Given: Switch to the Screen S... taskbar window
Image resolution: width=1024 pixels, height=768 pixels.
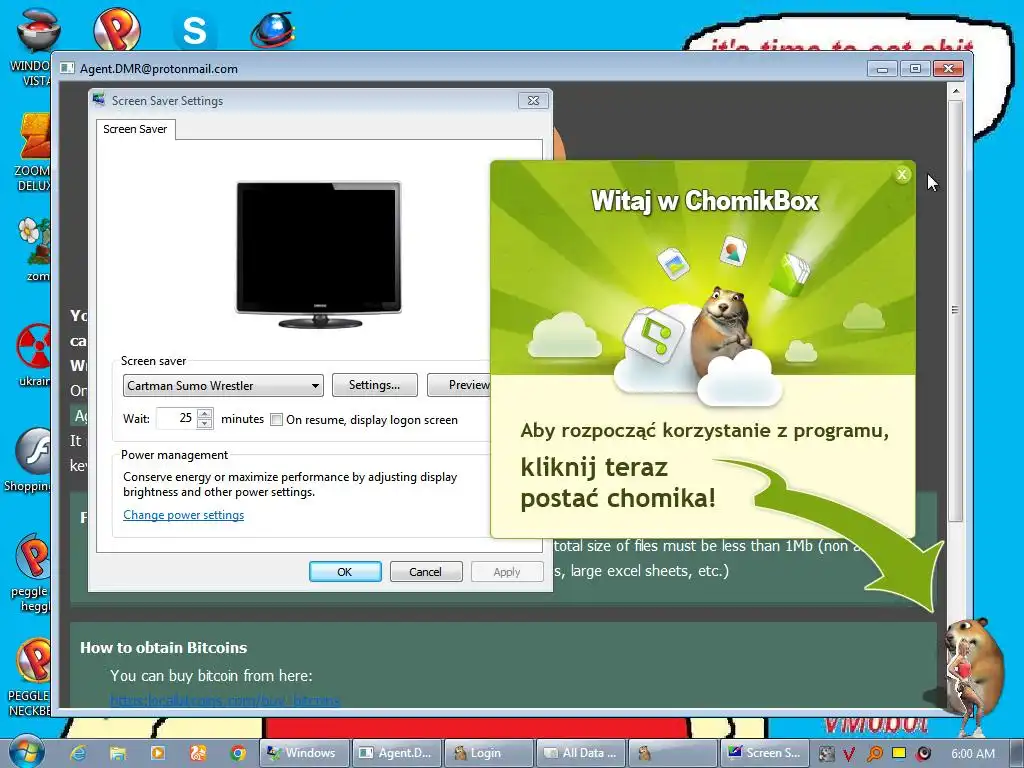Looking at the screenshot, I should pyautogui.click(x=765, y=753).
